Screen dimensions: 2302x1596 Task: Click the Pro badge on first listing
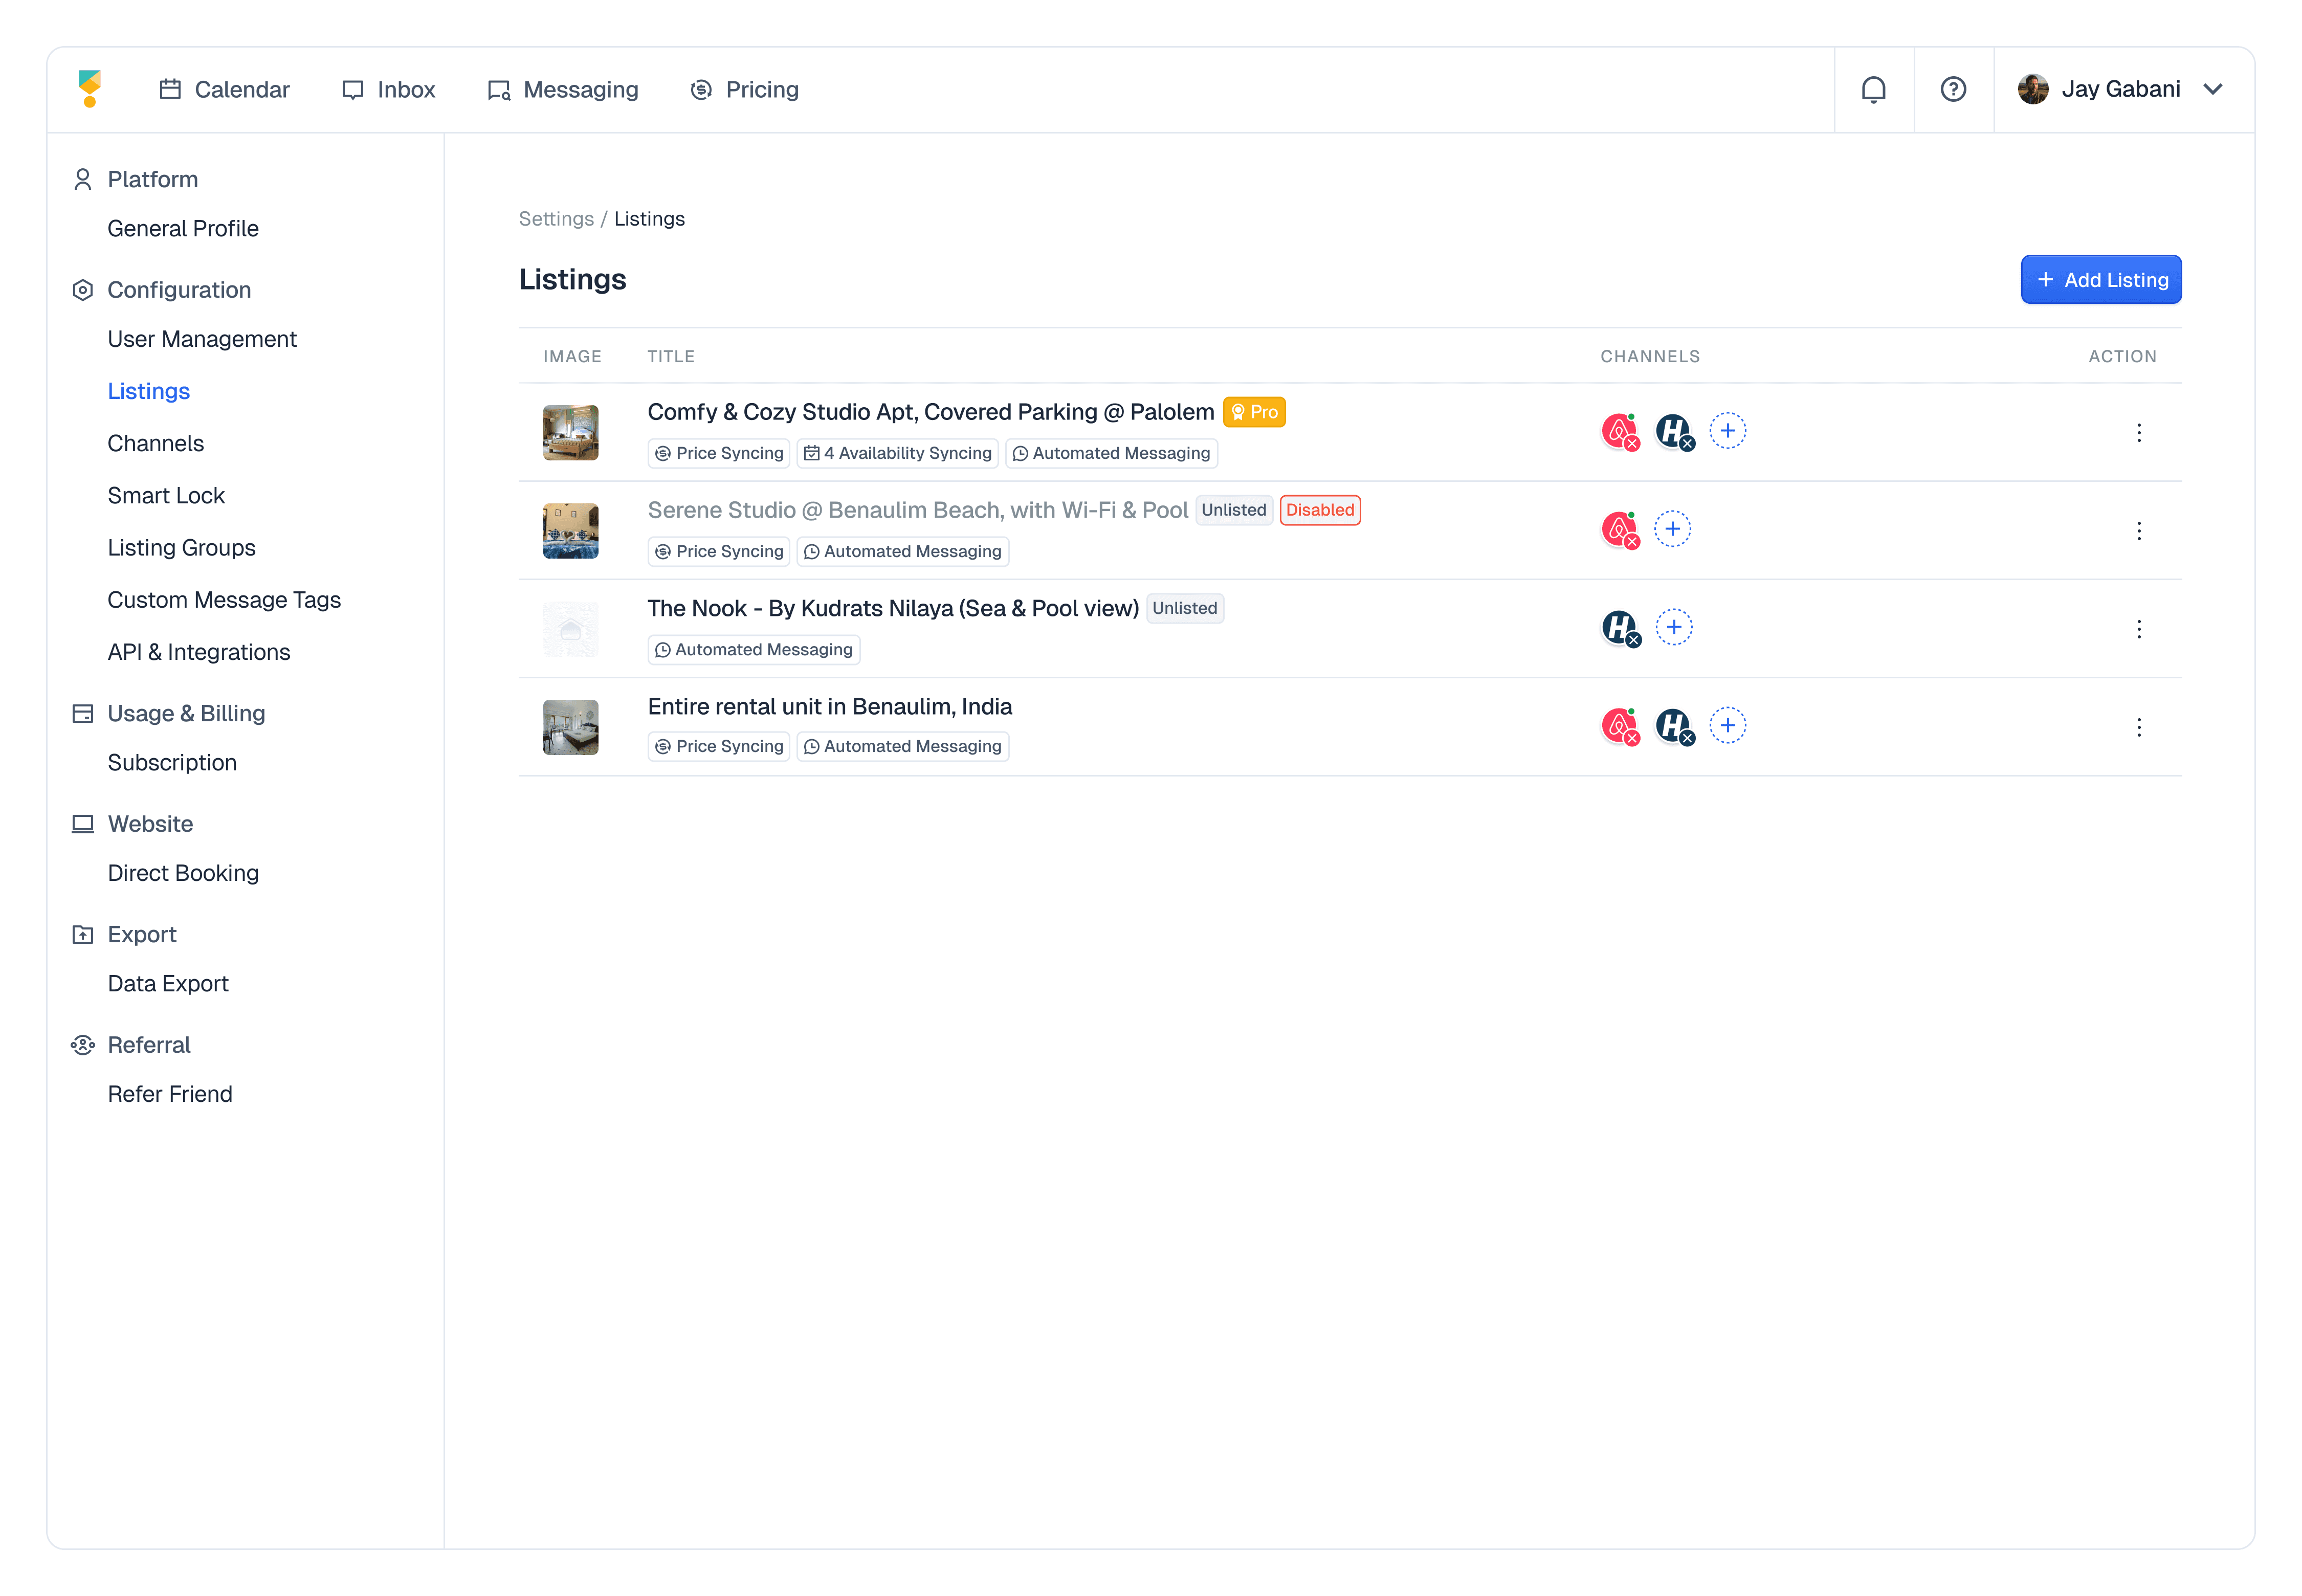1254,412
